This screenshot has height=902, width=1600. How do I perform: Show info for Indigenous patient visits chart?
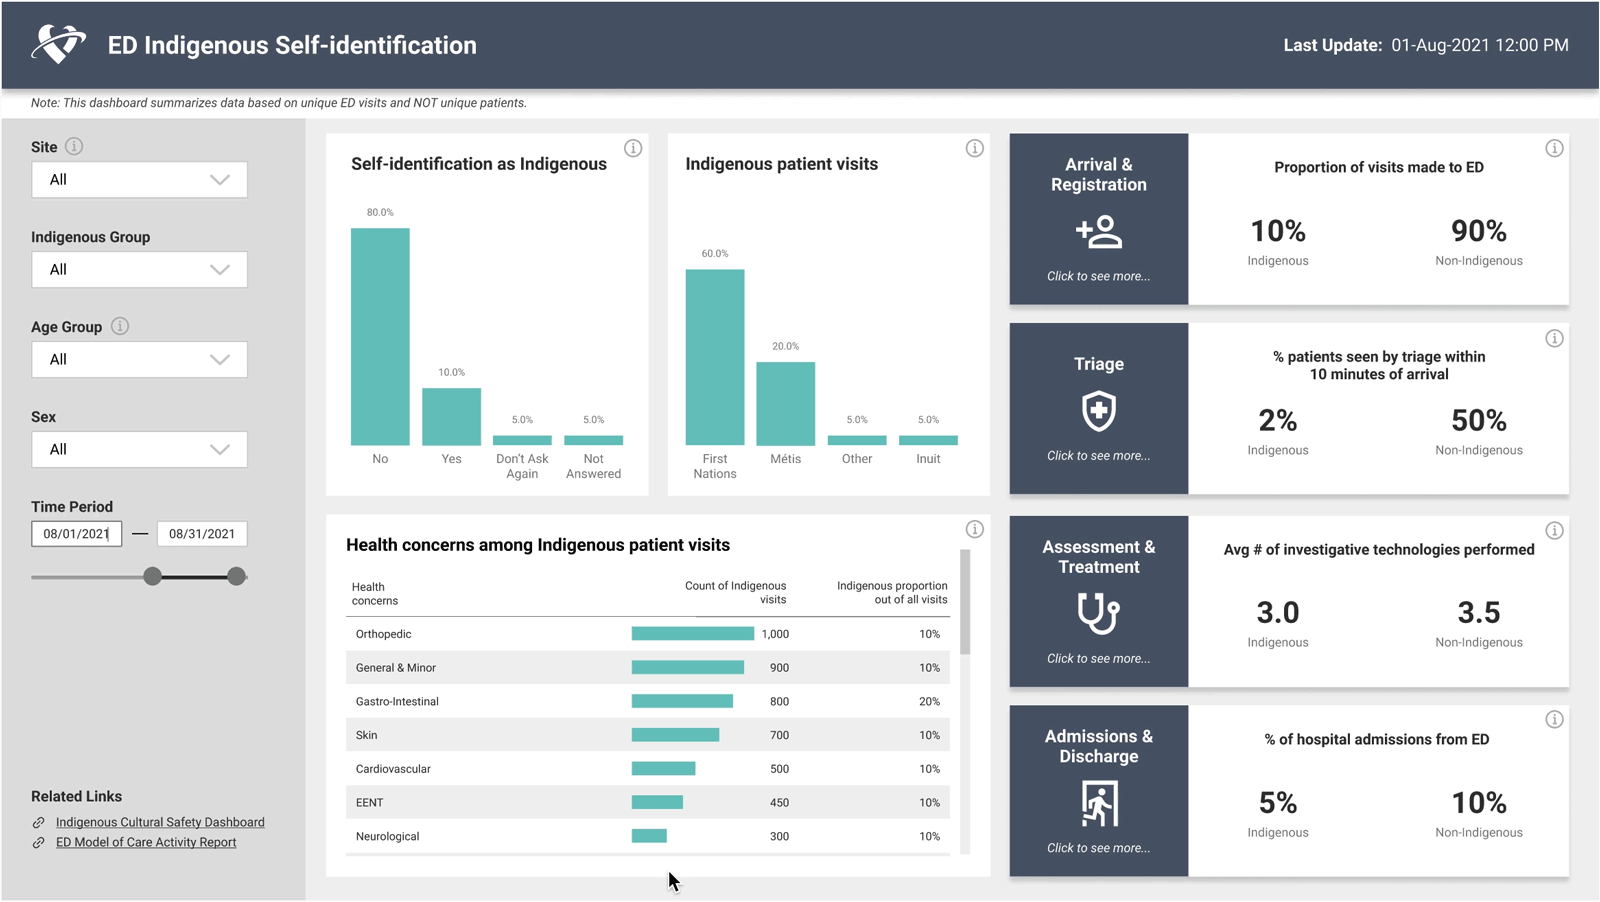(975, 148)
